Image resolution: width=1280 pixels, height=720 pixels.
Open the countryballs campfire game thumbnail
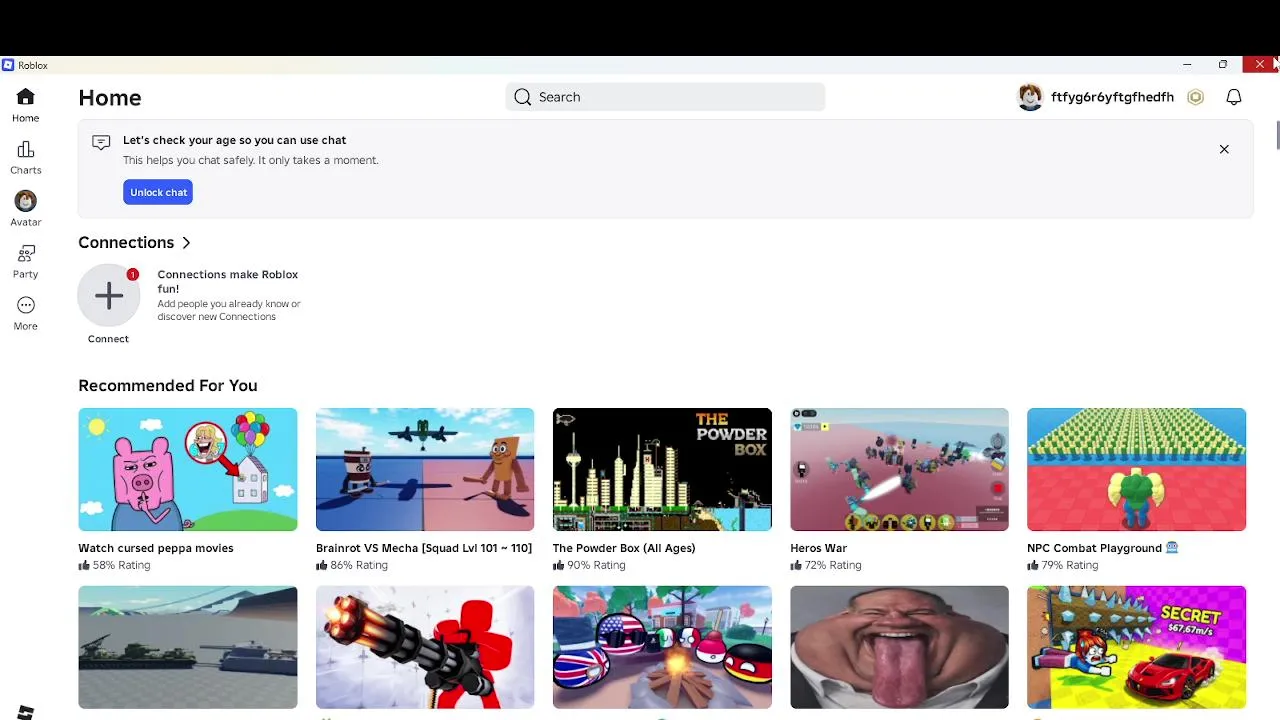click(x=662, y=647)
